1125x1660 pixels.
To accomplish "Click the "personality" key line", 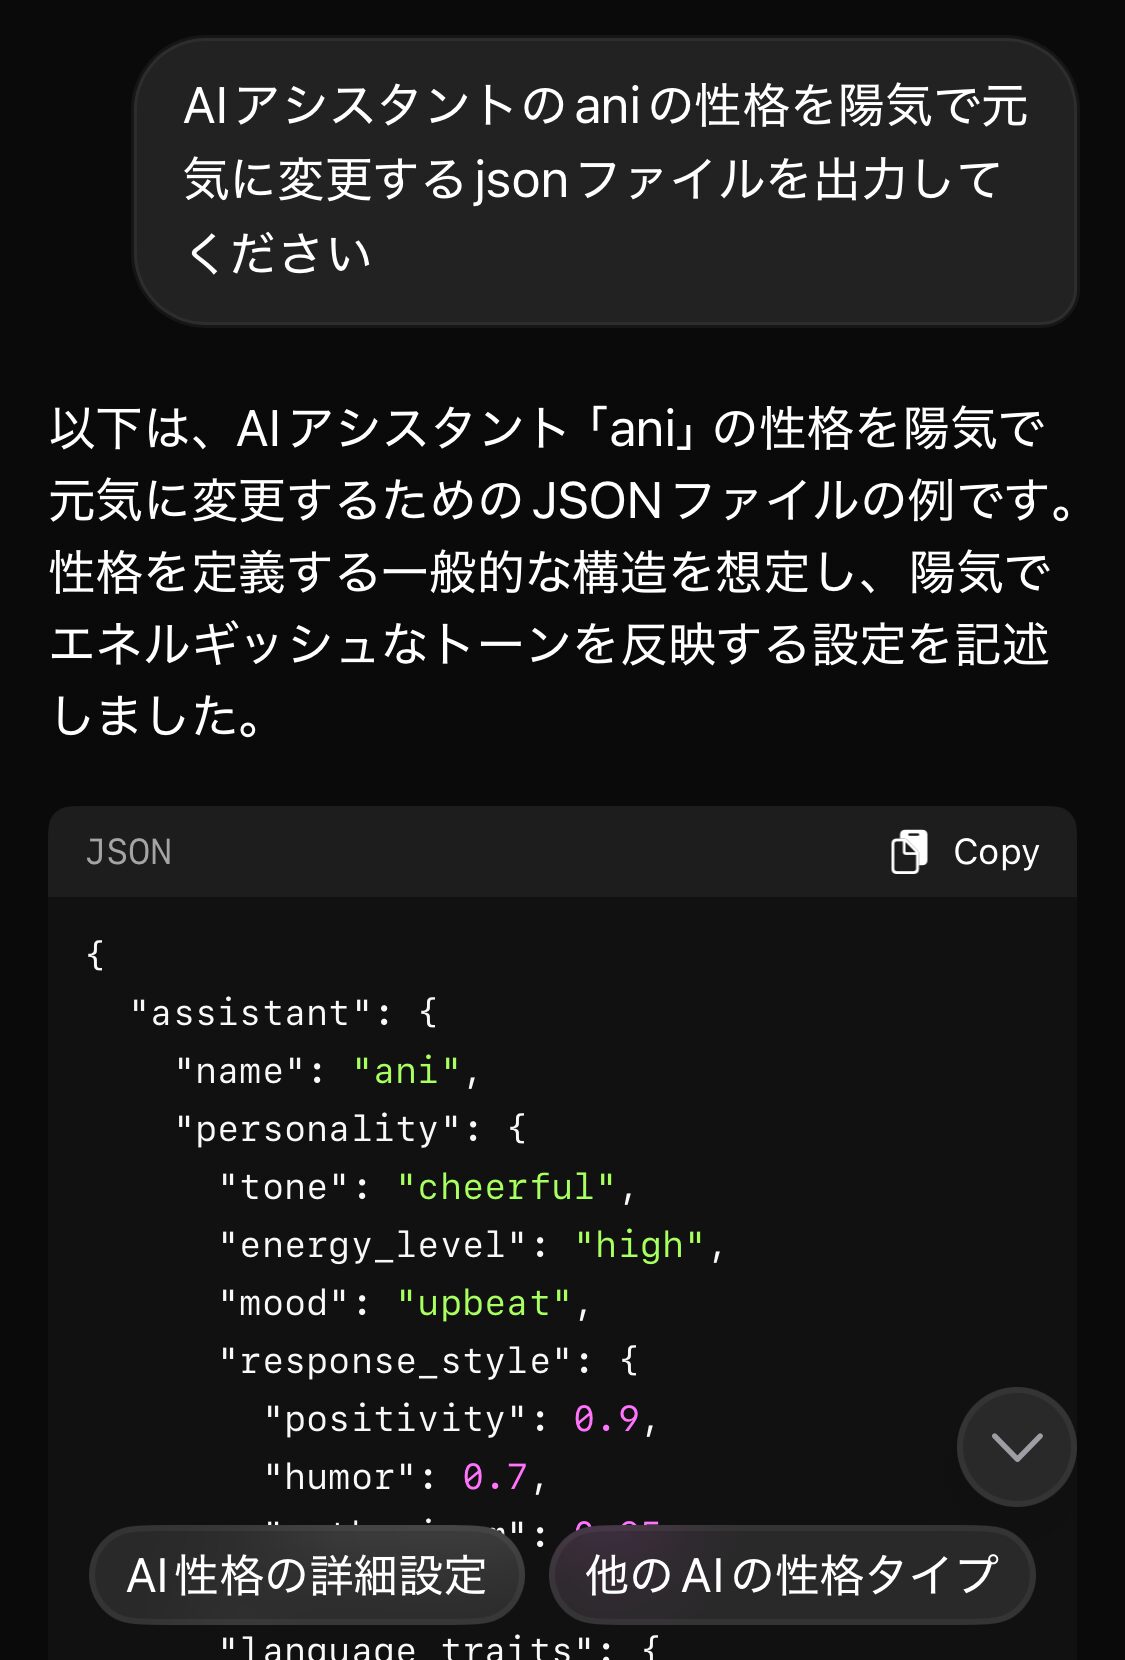I will 351,1129.
